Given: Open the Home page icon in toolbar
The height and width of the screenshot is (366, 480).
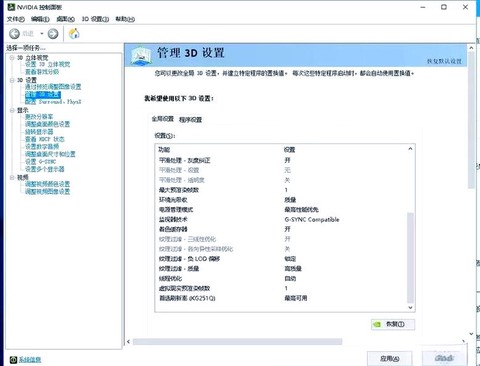Looking at the screenshot, I should (x=74, y=33).
